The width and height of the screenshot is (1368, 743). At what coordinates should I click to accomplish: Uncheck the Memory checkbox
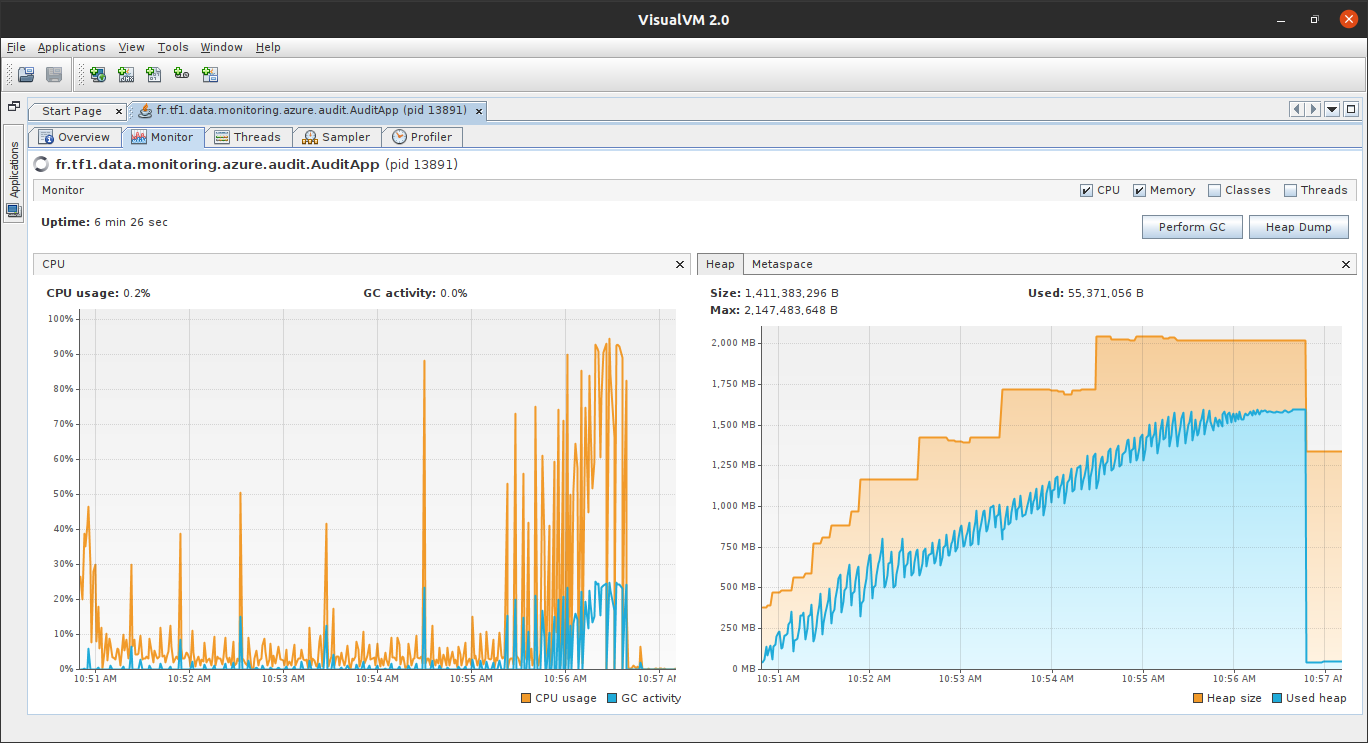(x=1139, y=190)
